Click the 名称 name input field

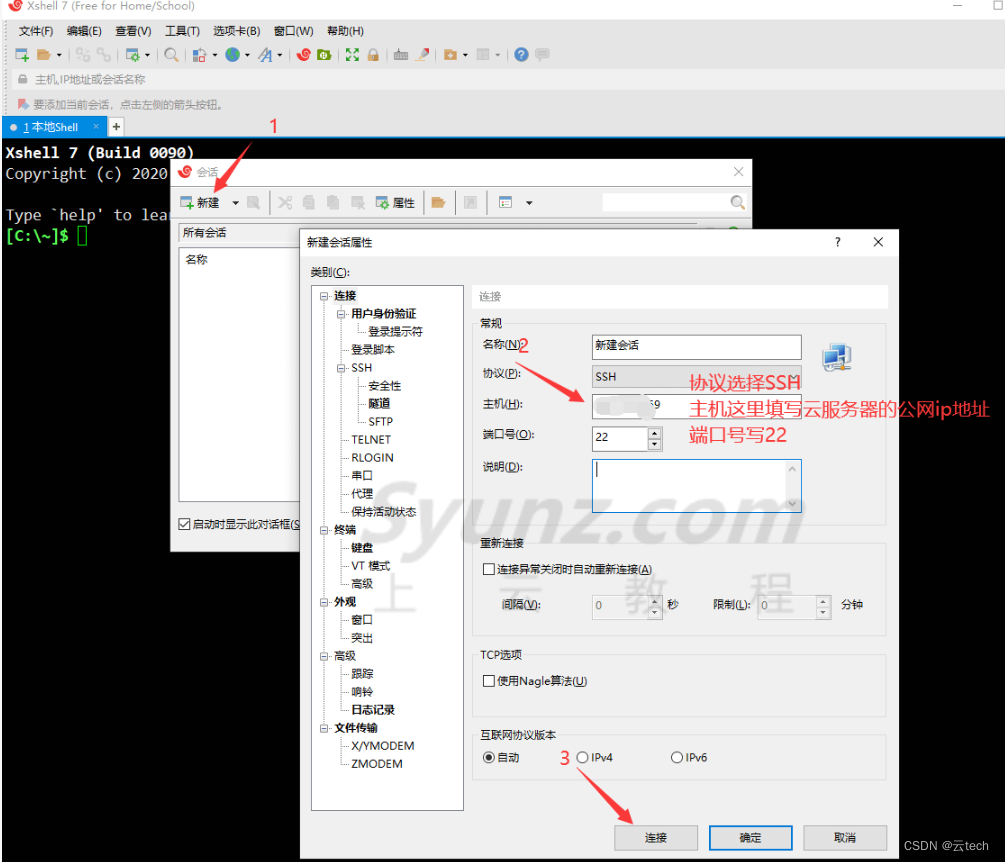(696, 347)
